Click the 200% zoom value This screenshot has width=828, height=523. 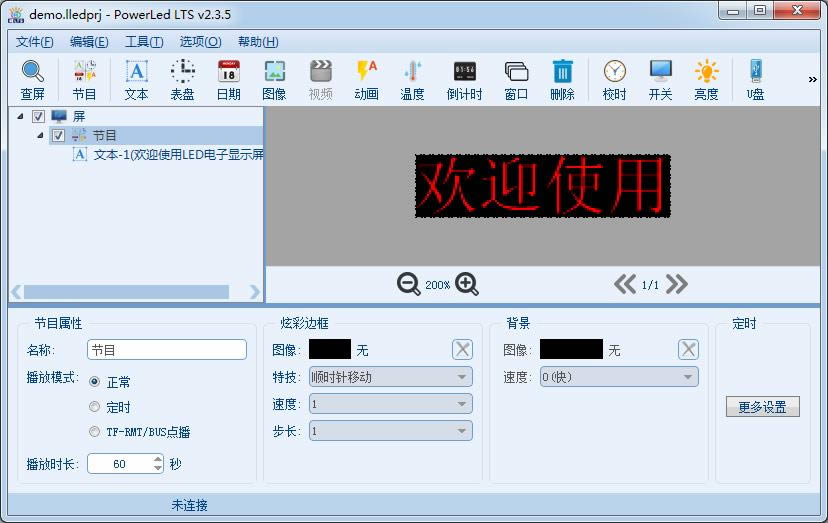tap(438, 285)
